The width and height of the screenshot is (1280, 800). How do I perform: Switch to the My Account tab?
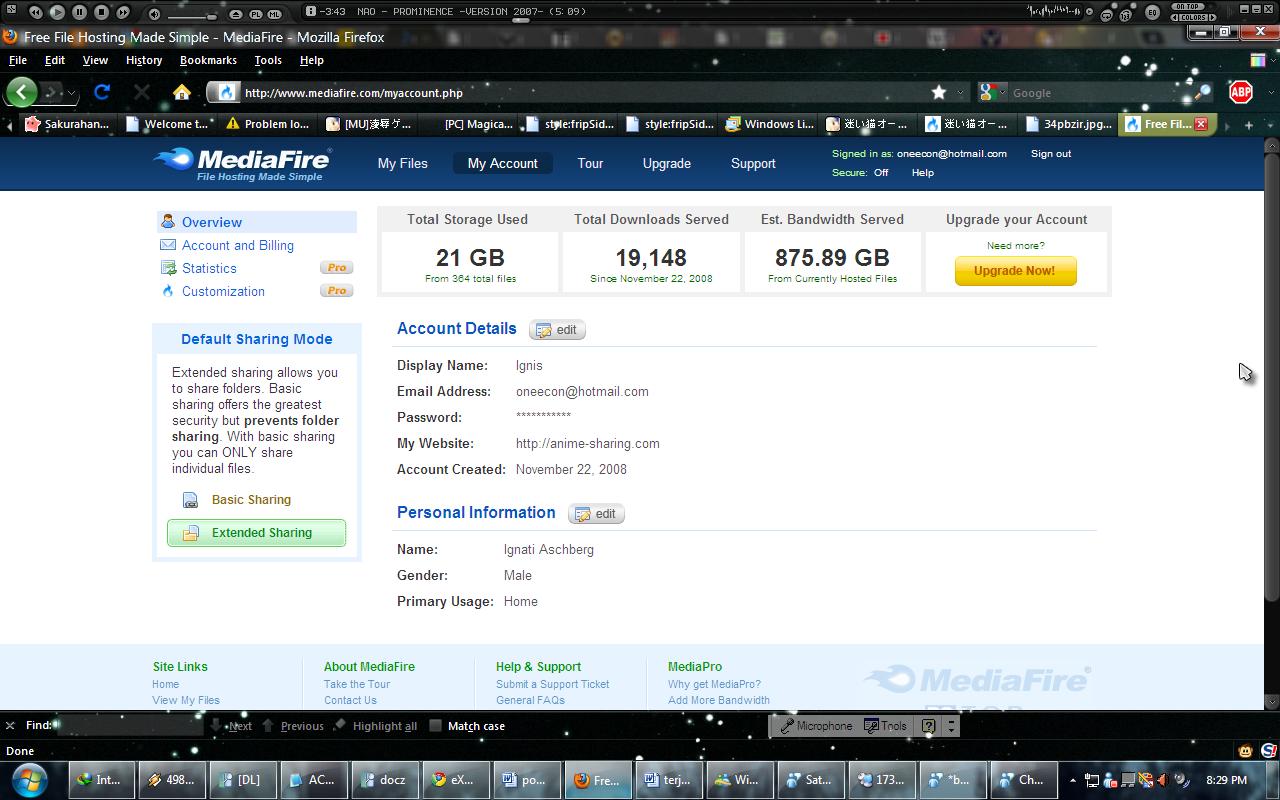pos(502,163)
